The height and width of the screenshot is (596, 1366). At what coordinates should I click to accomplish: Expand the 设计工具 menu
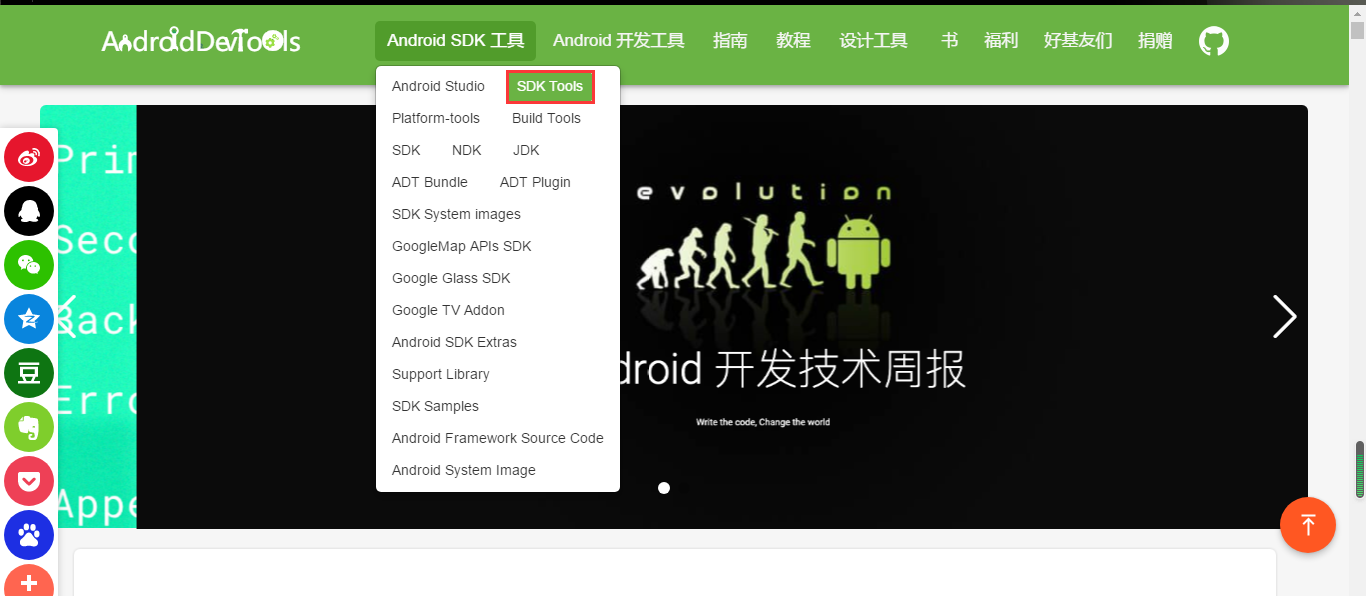873,40
